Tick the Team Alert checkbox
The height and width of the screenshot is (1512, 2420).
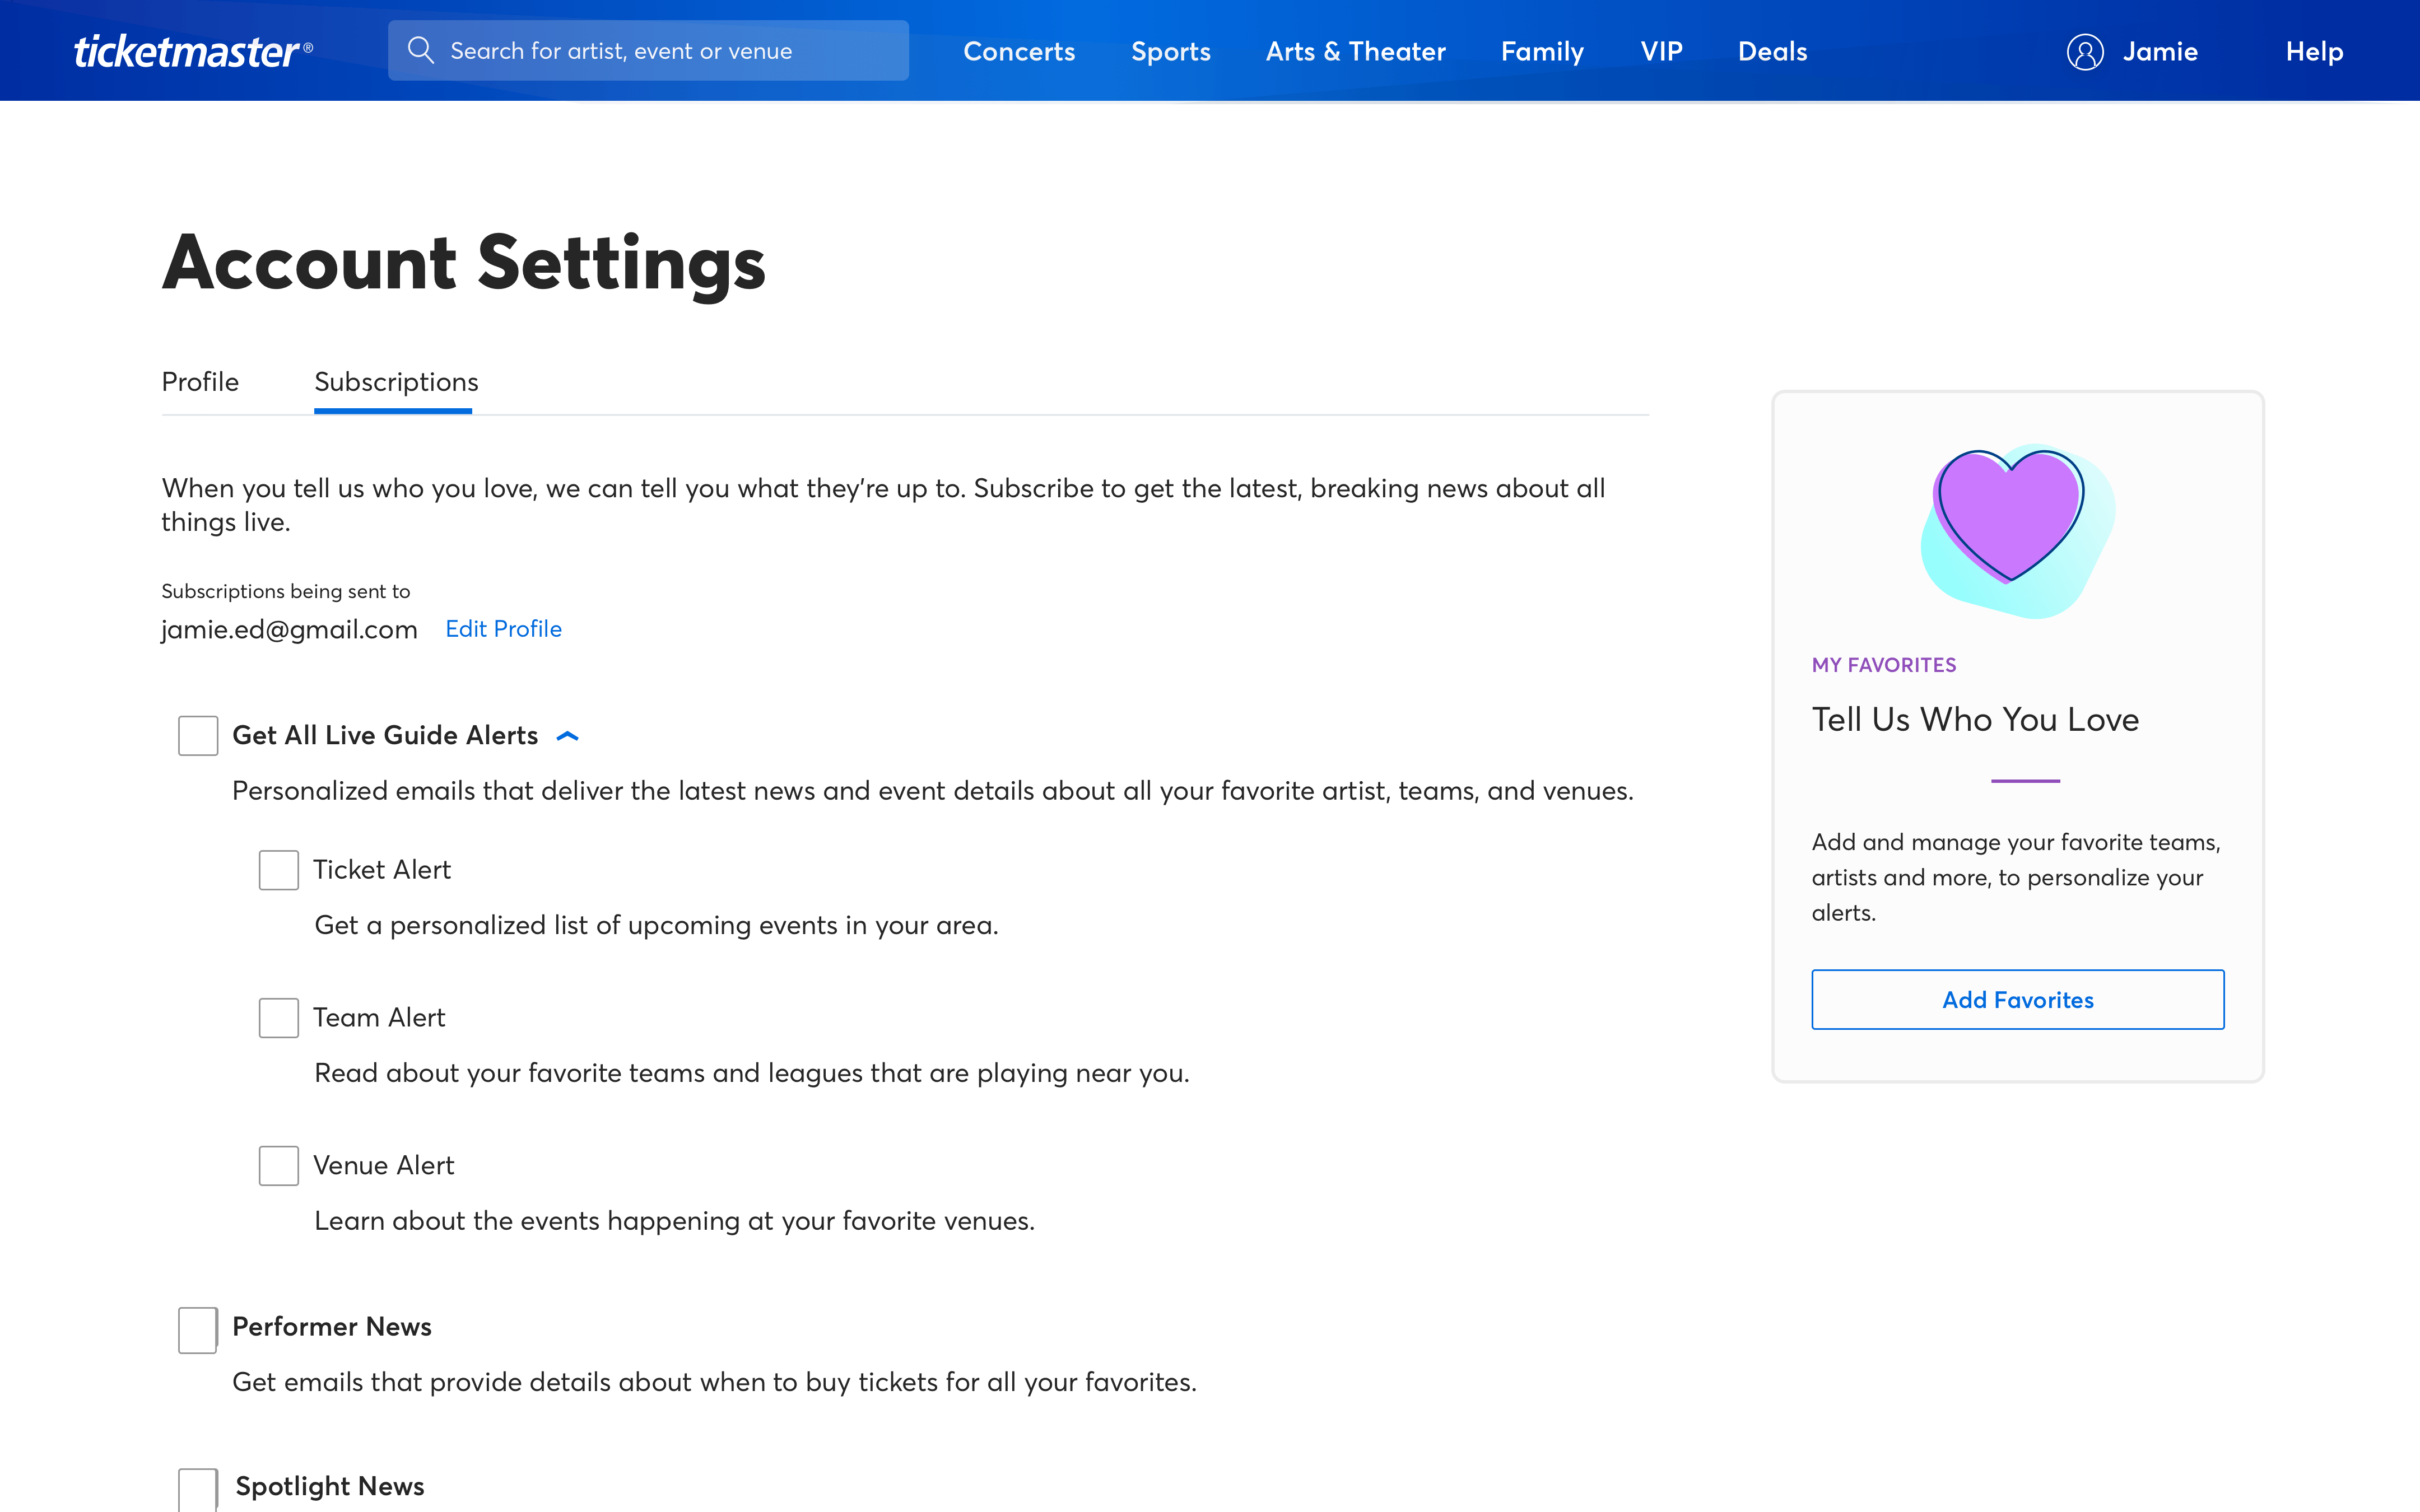click(x=279, y=1018)
